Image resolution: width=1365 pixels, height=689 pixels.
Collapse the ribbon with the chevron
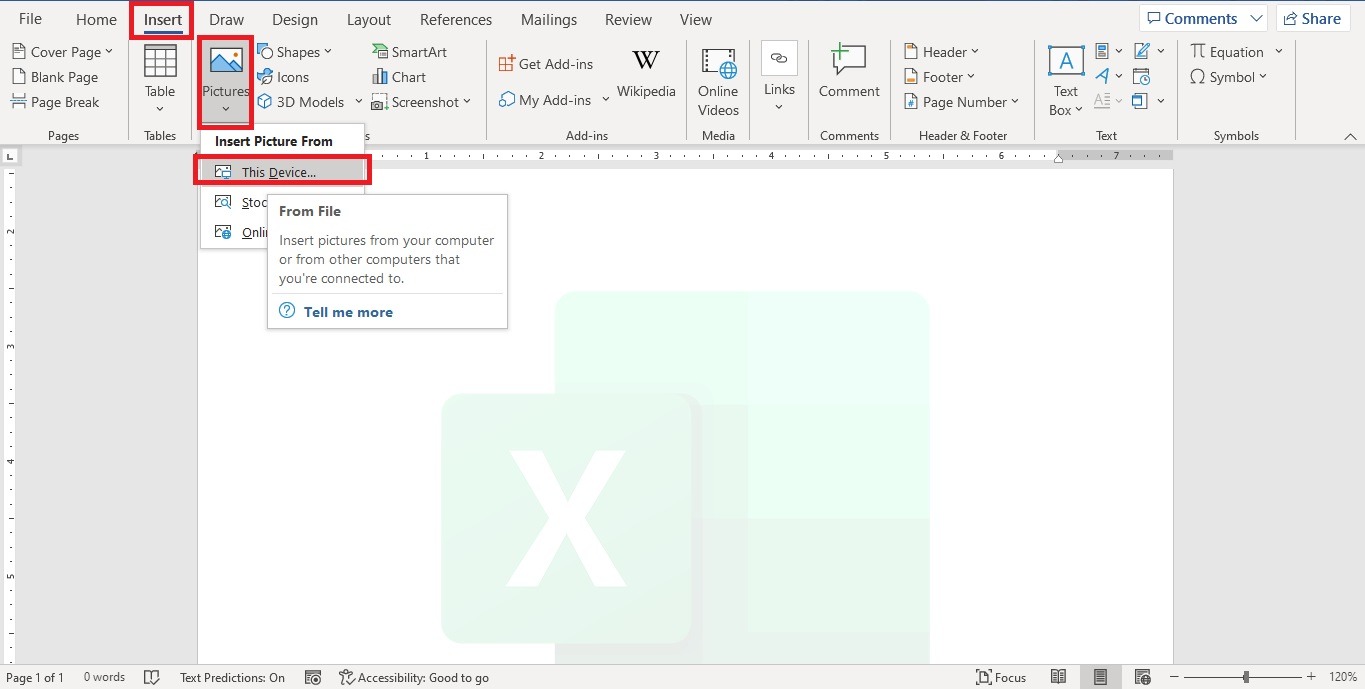(1349, 136)
